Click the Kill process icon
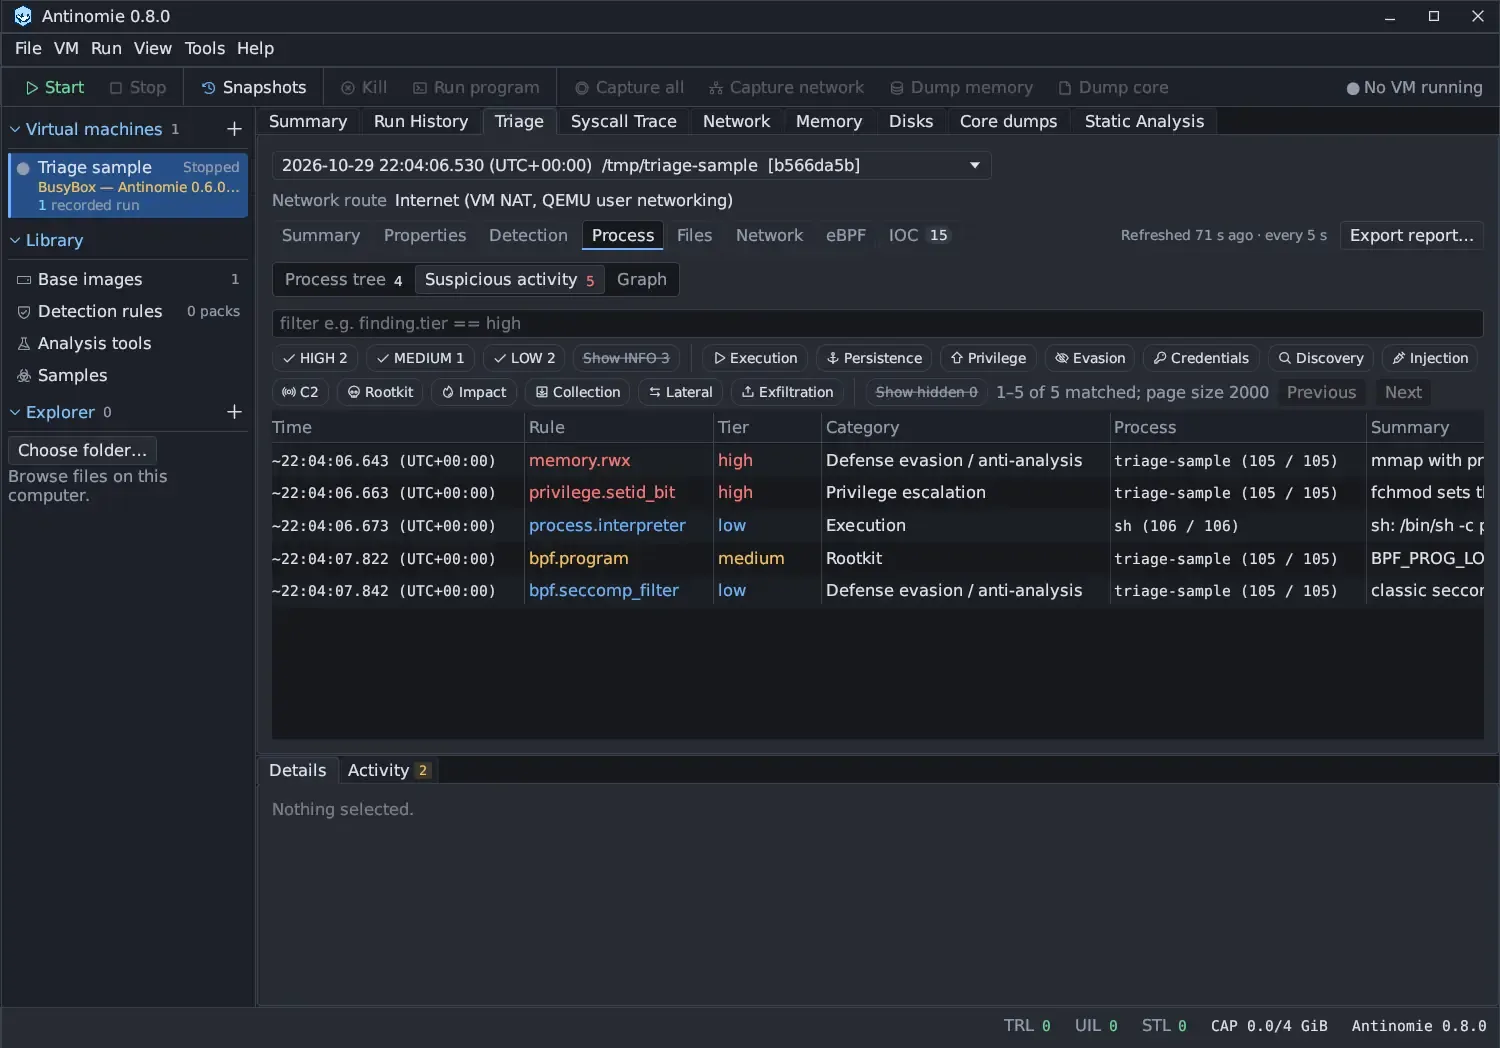 click(x=348, y=88)
